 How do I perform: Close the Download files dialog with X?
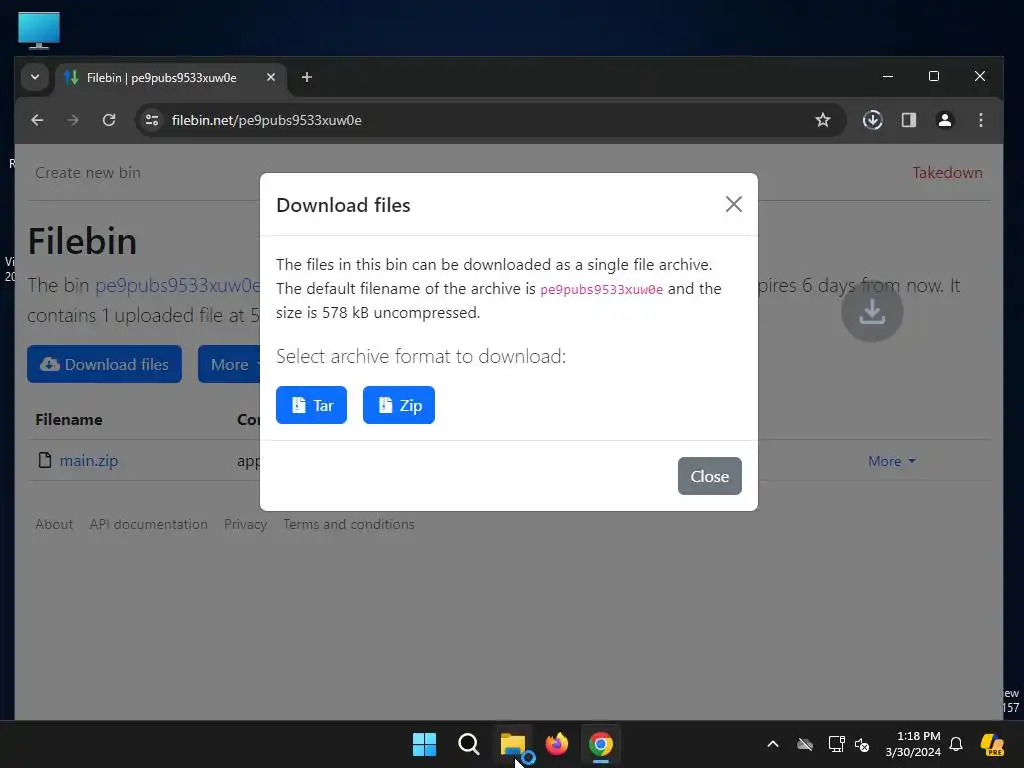click(733, 204)
